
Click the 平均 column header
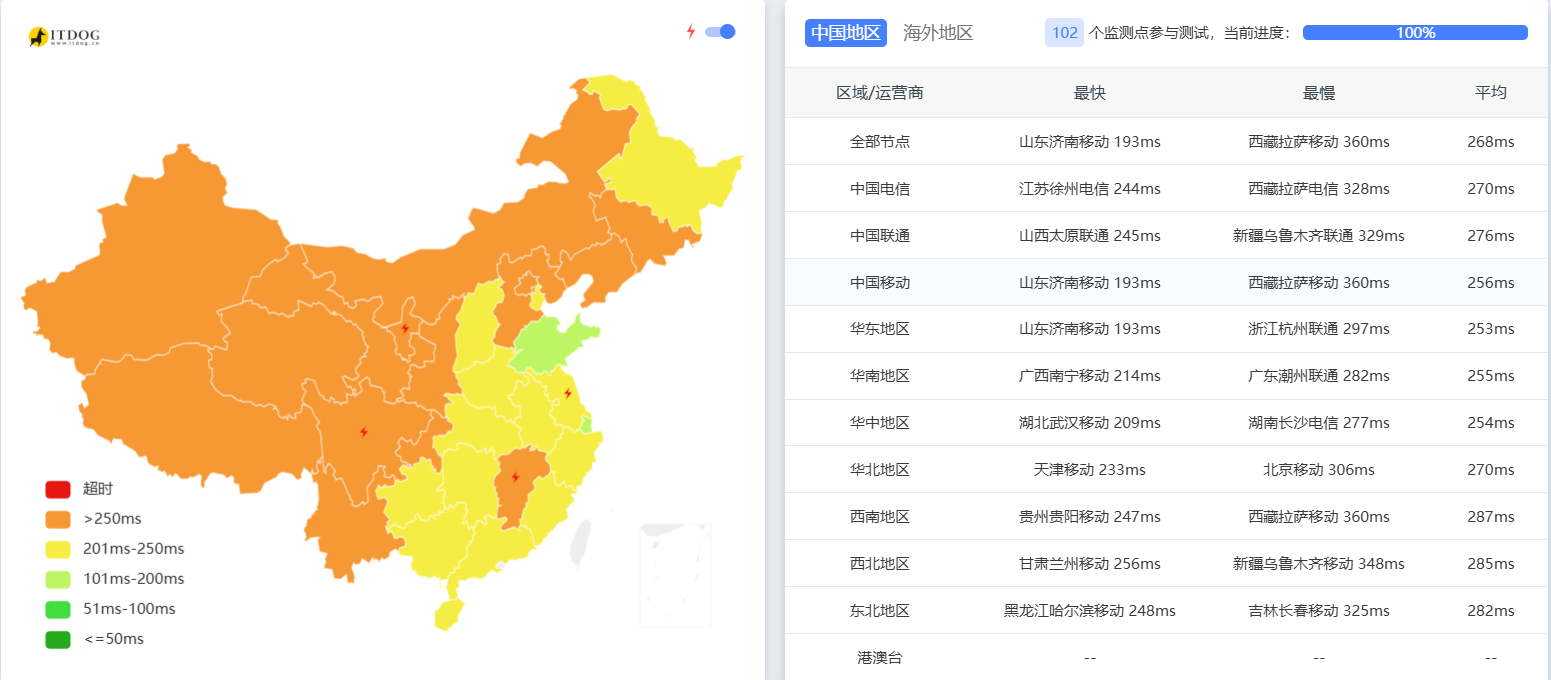1491,93
